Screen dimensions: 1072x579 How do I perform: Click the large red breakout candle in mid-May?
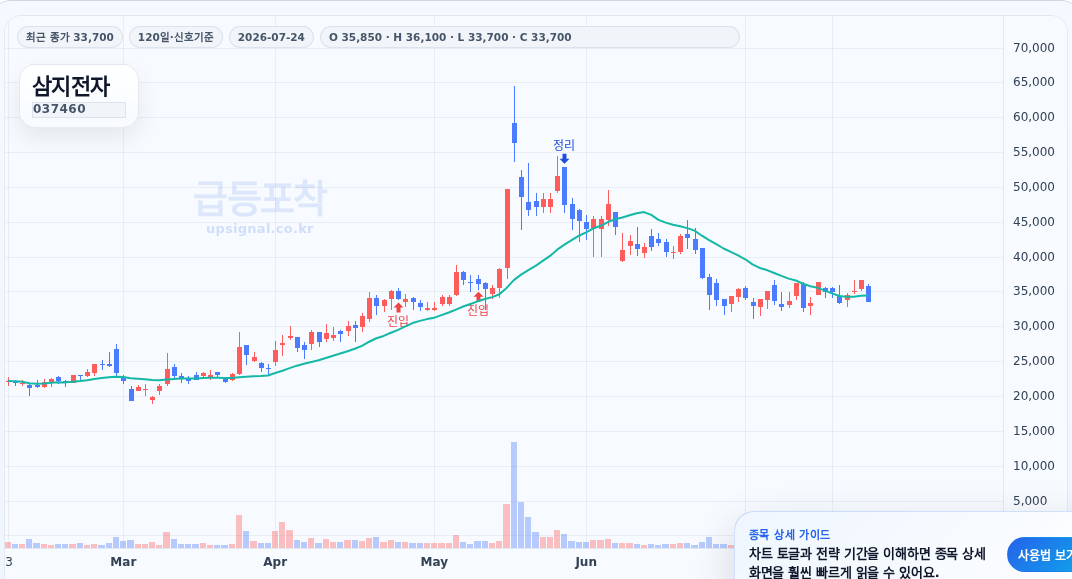(x=507, y=229)
